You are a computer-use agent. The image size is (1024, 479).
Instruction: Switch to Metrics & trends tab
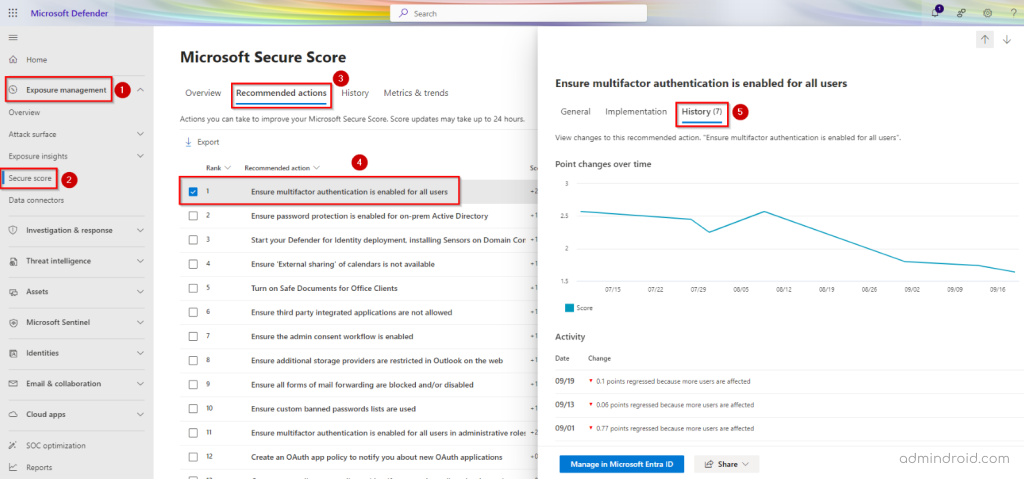tap(416, 93)
